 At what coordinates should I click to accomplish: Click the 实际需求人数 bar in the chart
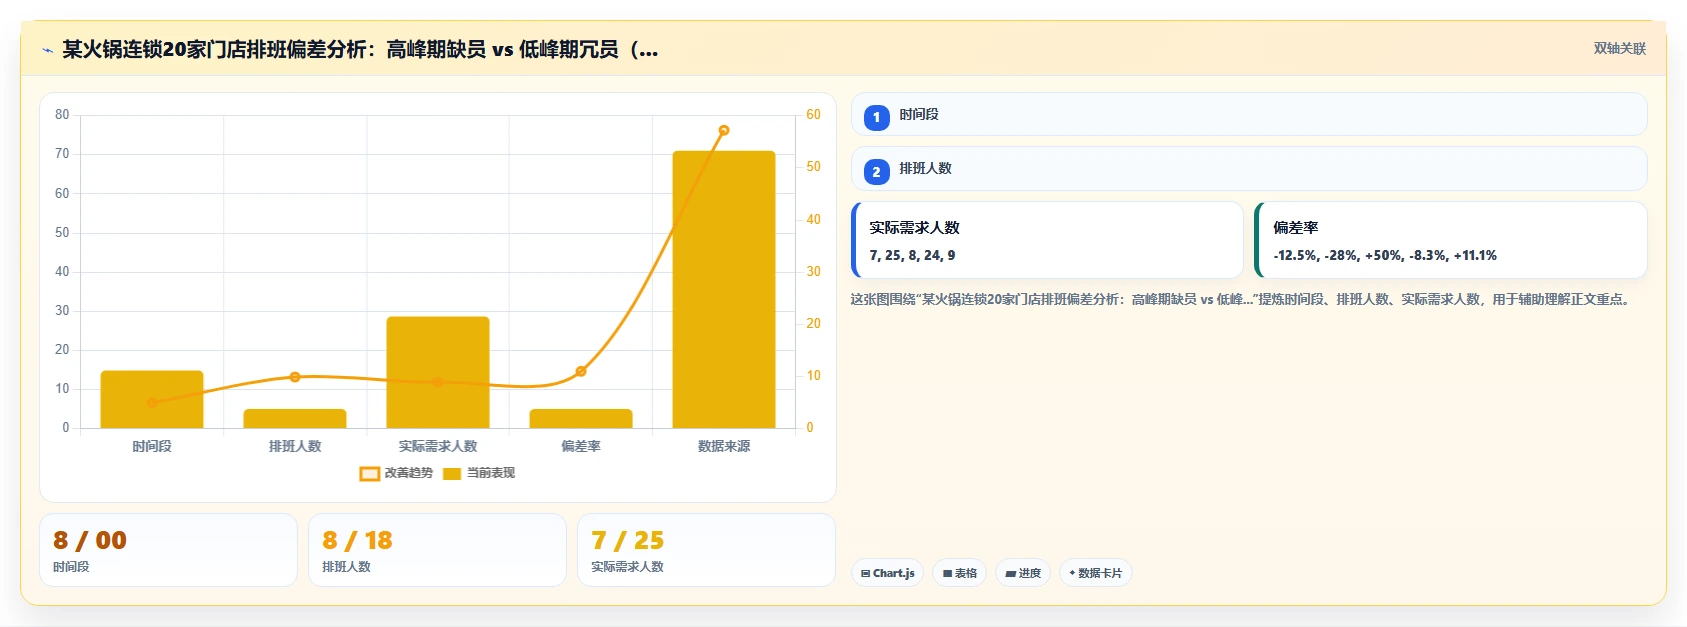tap(438, 372)
